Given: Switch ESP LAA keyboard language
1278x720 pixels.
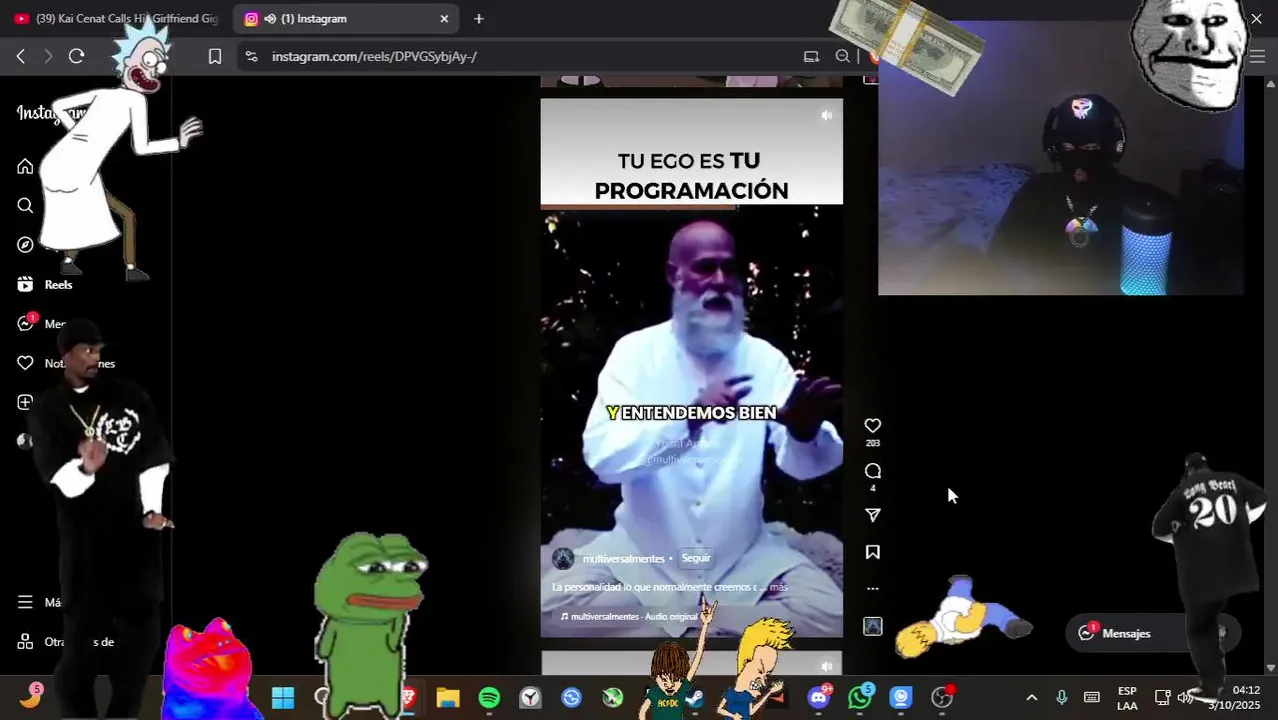Looking at the screenshot, I should (1127, 698).
